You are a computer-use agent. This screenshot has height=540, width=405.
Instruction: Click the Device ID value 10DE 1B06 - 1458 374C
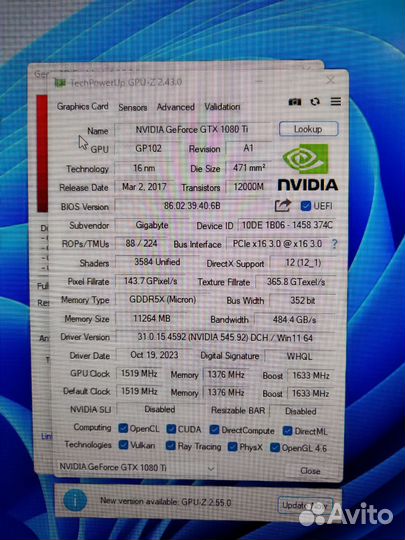(287, 225)
